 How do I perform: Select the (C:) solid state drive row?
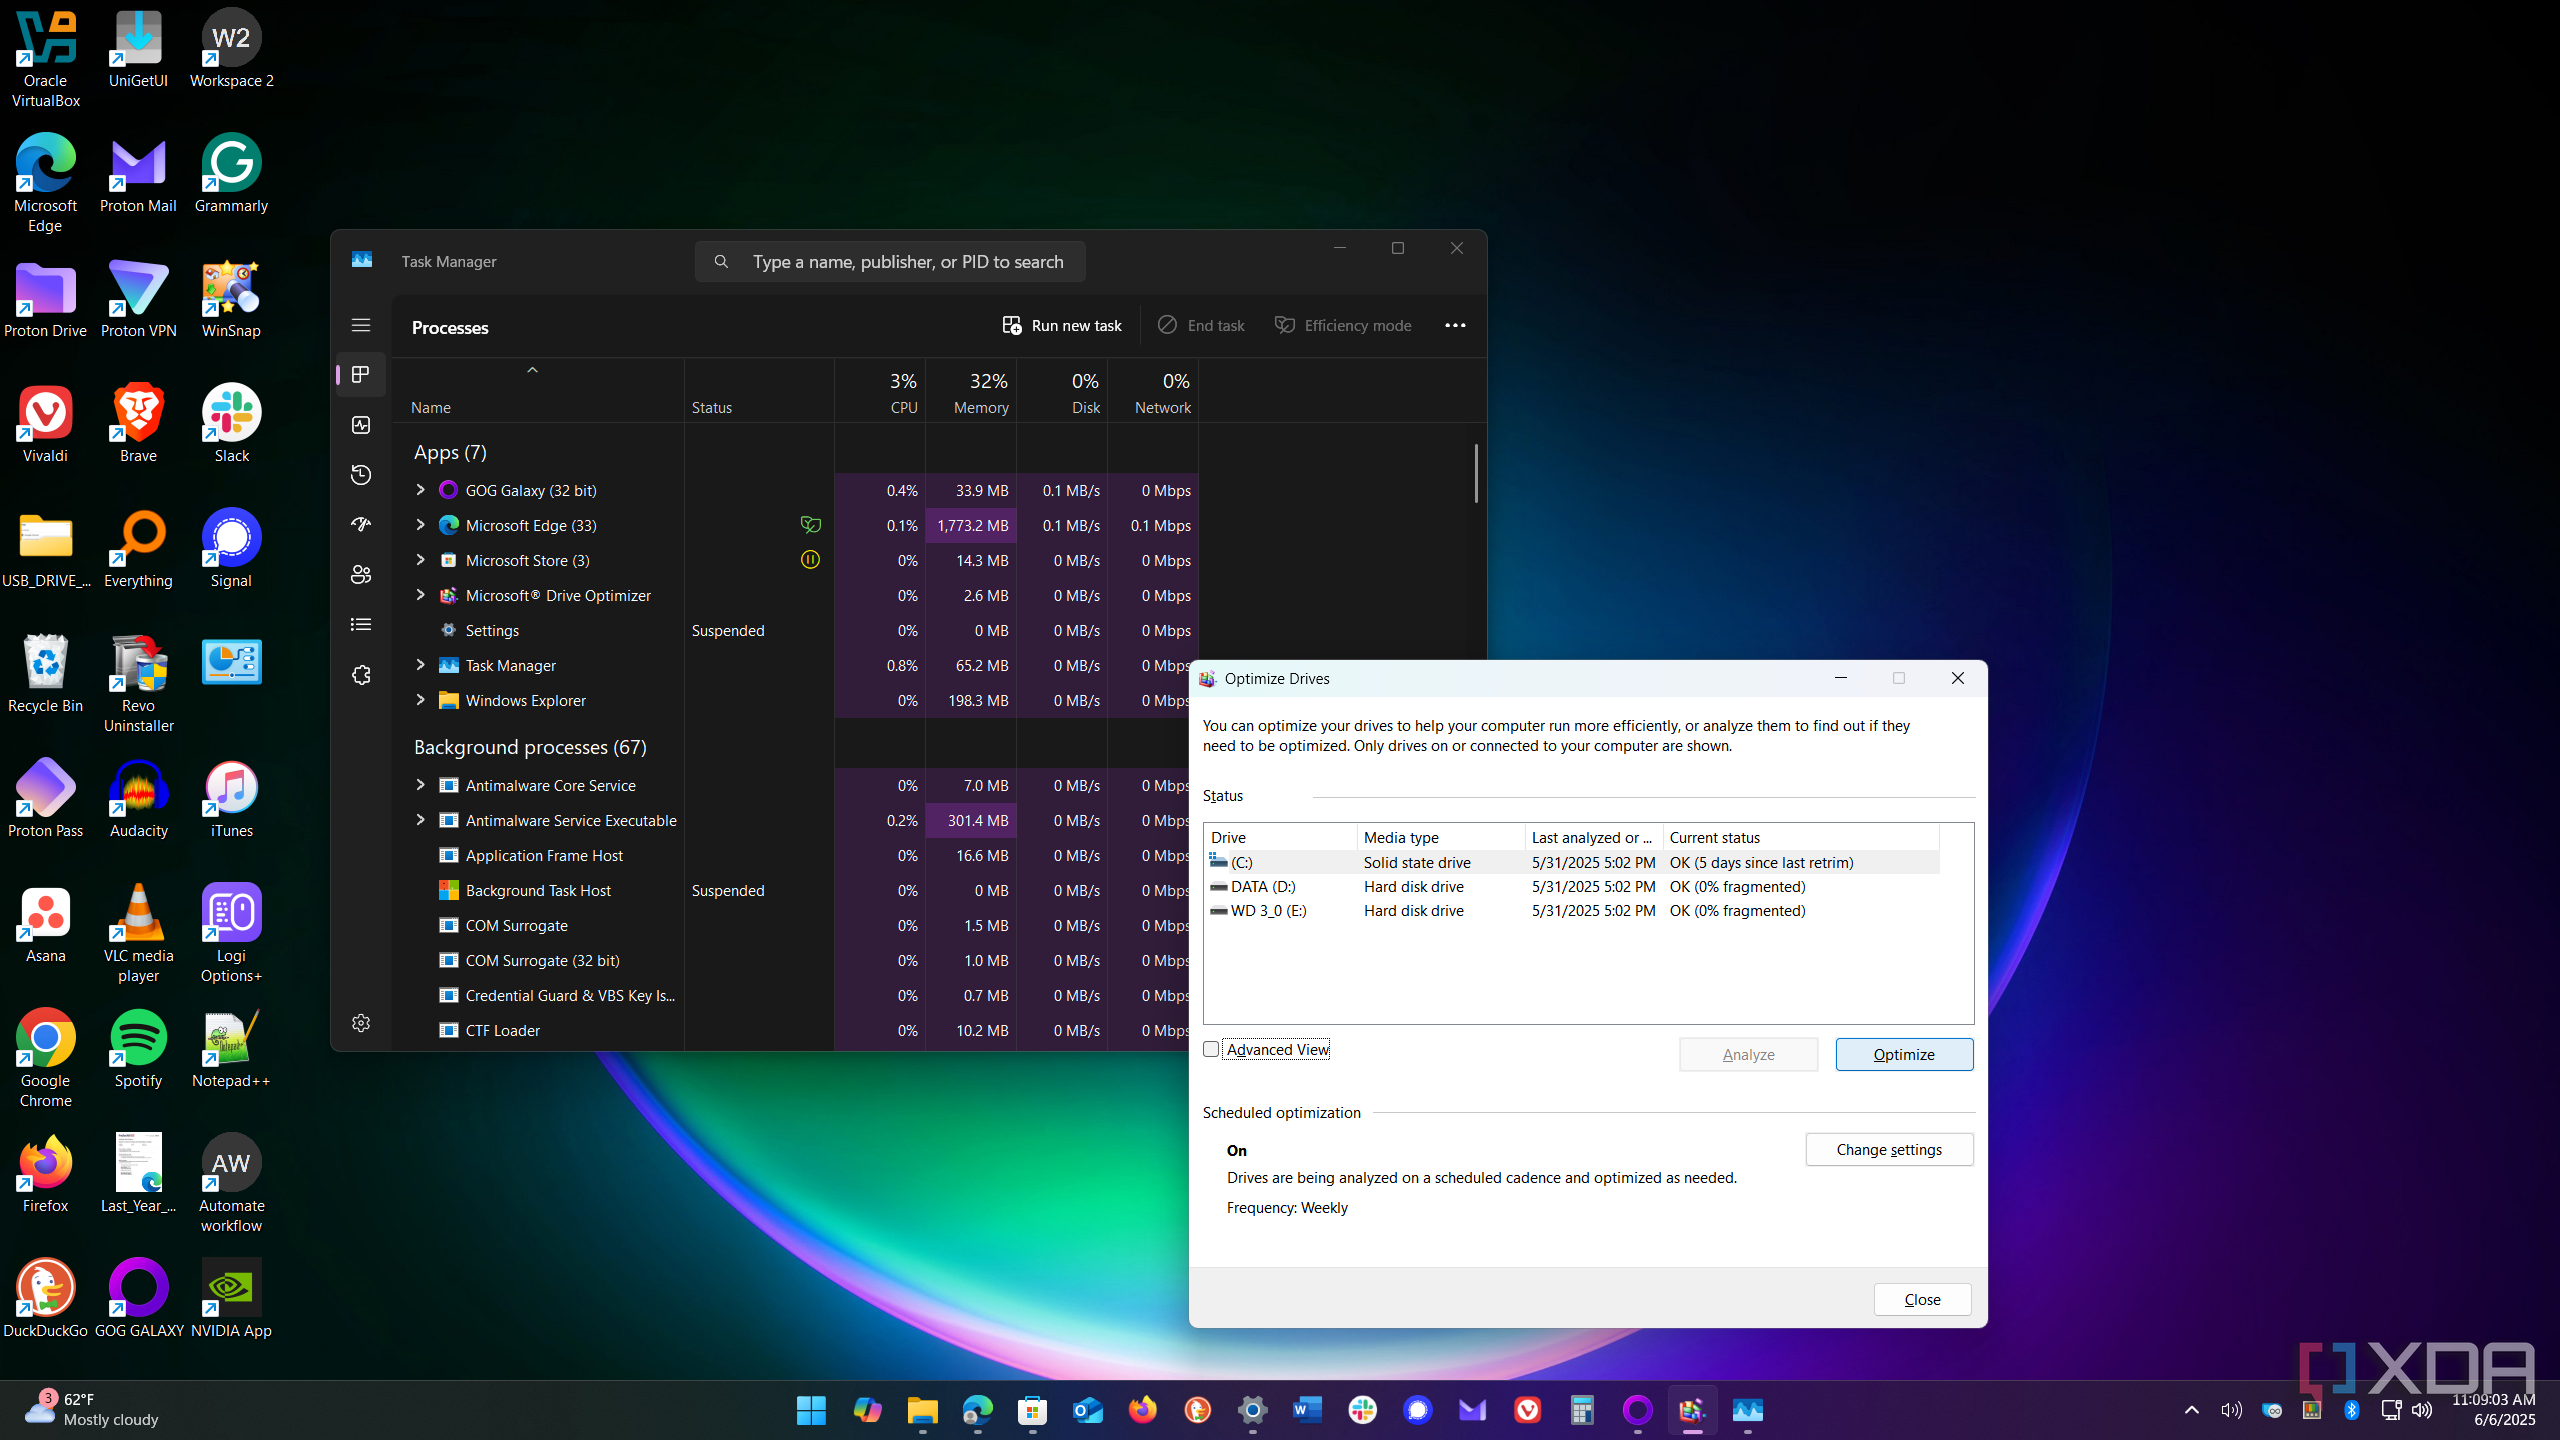pos(1571,862)
